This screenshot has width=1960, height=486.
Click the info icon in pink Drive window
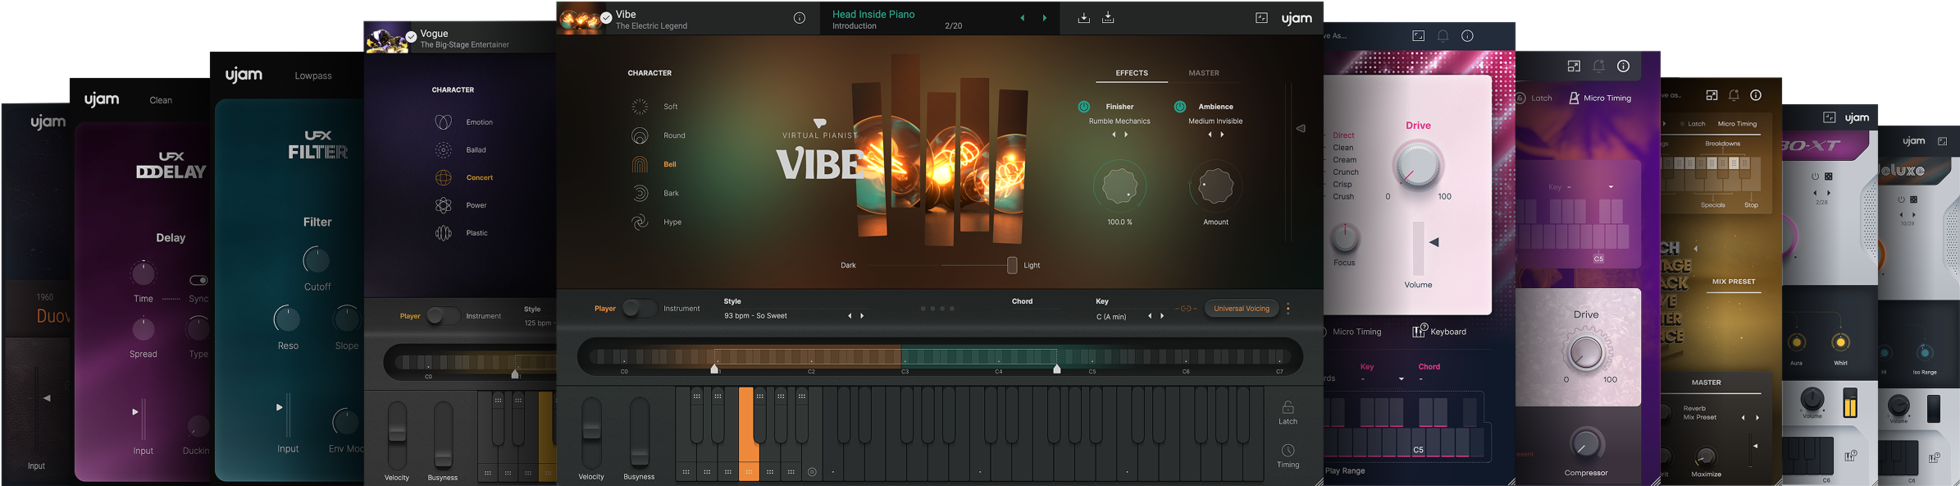click(1467, 36)
